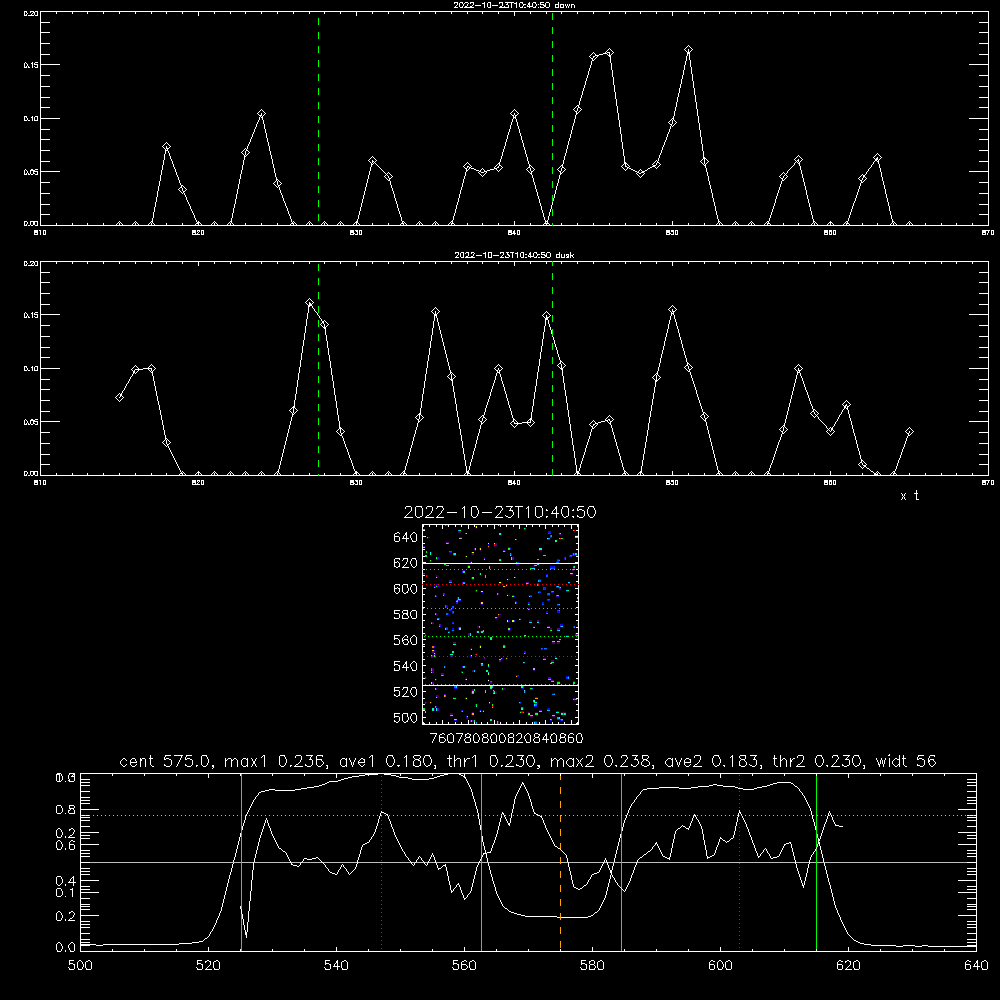Click x-axis label 600 of the bottom plot
The width and height of the screenshot is (1000, 1000).
click(720, 966)
